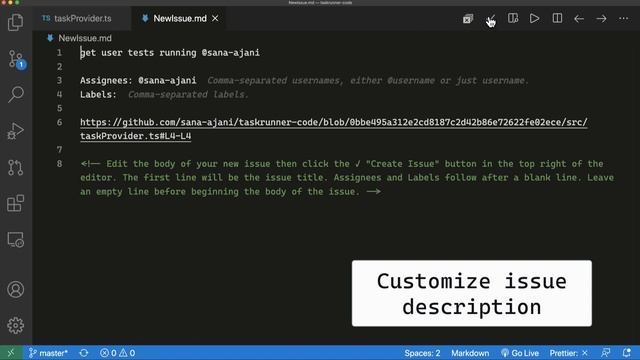Open Run and Debug view
640x360 pixels.
tap(16, 131)
